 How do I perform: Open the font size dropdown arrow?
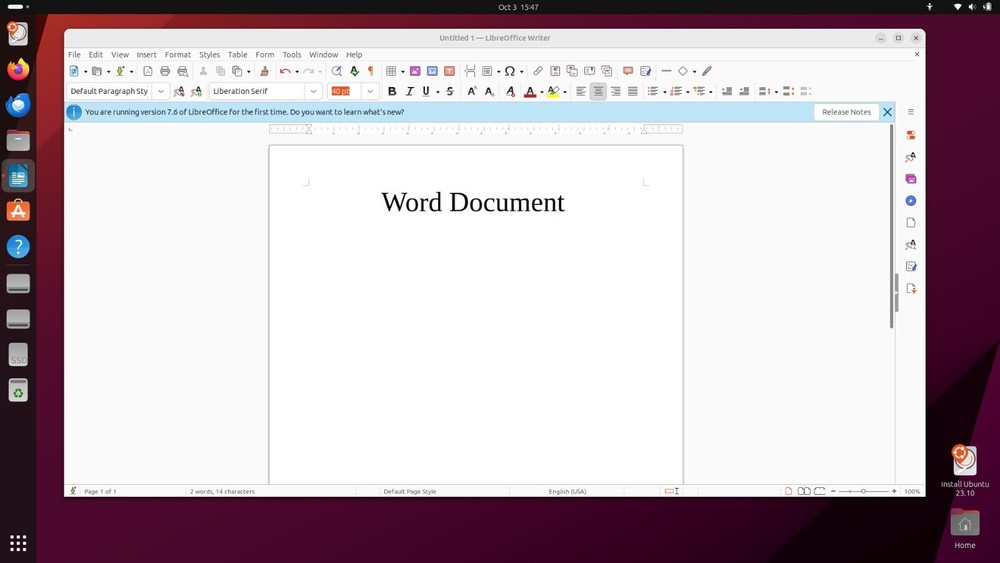pos(370,91)
